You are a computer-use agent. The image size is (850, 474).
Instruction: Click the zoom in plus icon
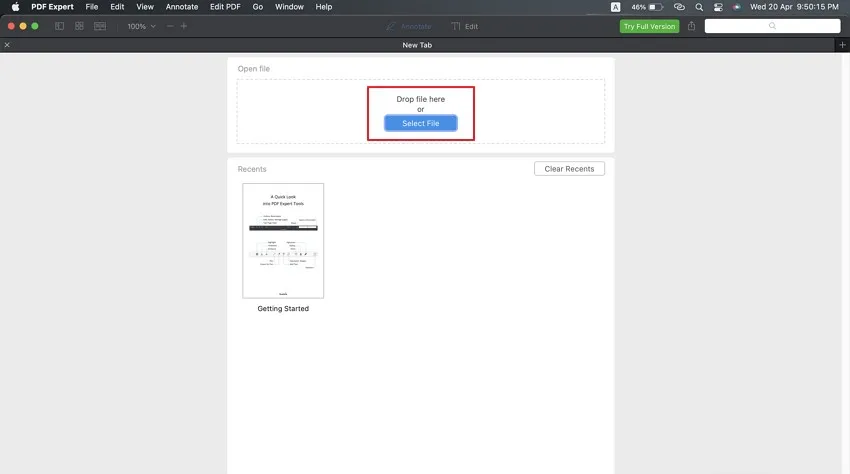[x=184, y=26]
